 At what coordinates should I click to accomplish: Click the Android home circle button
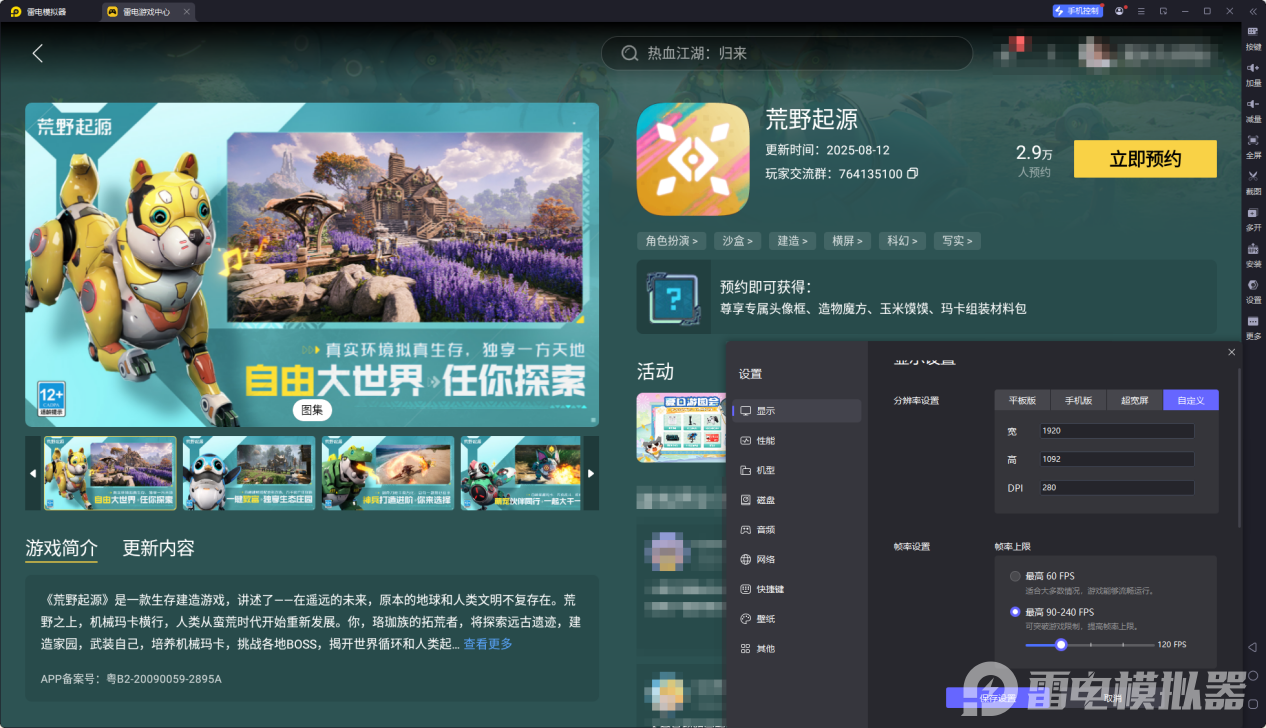pos(1253,675)
